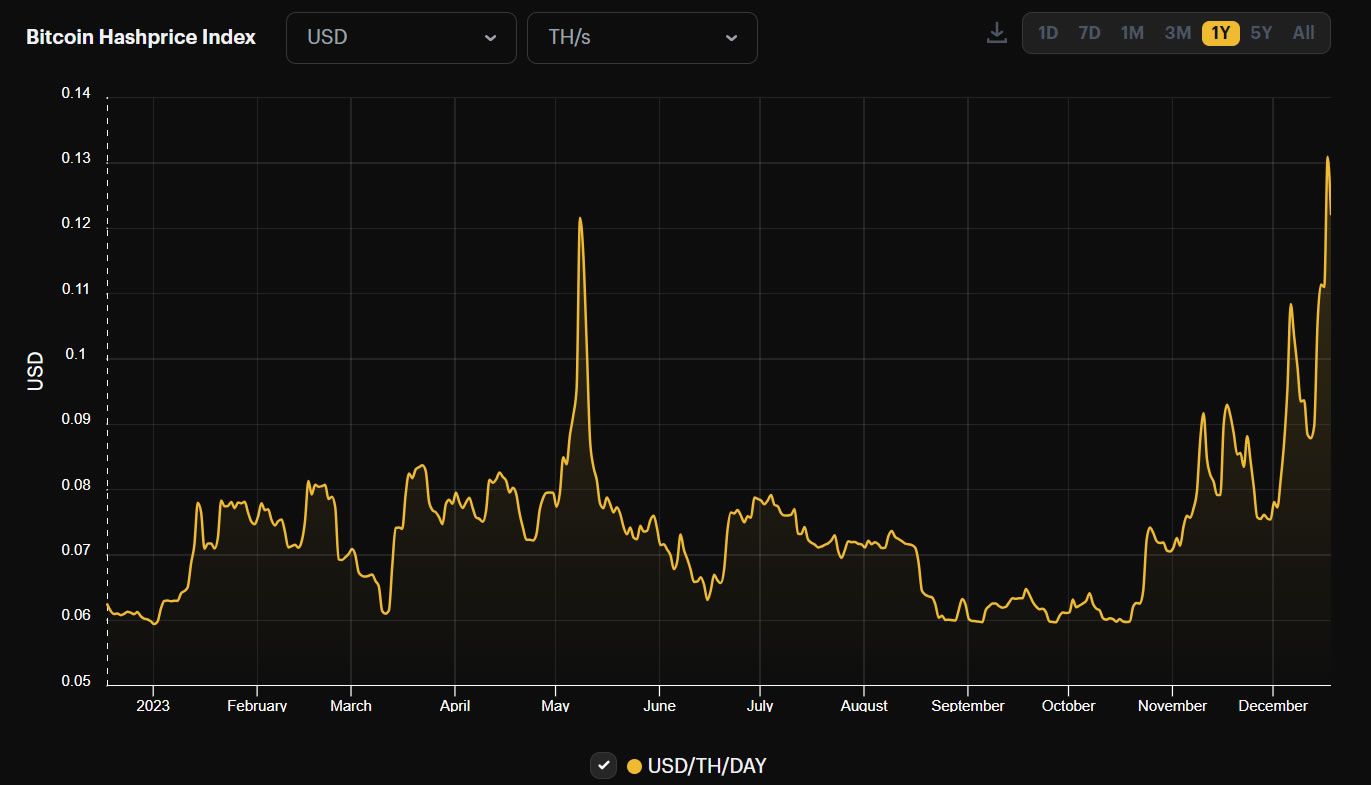Switch to the 7D time range
1371x785 pixels.
1089,33
